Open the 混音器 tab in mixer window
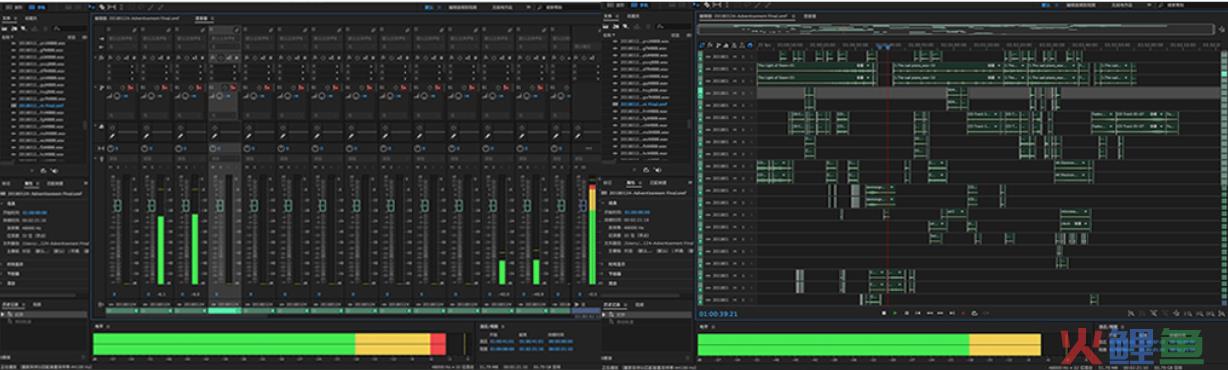This screenshot has width=1228, height=370. tap(202, 17)
